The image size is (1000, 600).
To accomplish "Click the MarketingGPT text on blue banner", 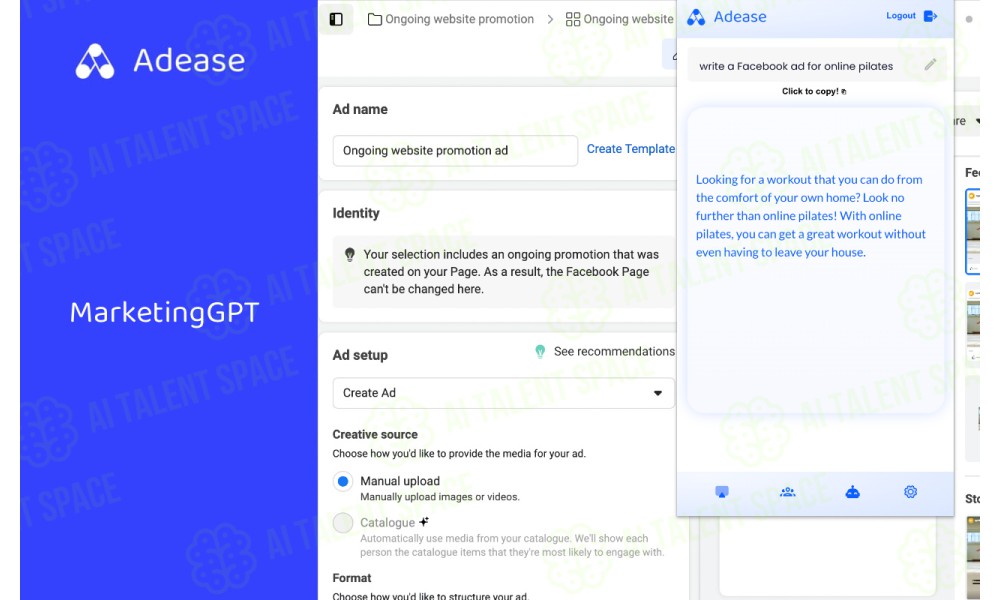I will click(165, 312).
